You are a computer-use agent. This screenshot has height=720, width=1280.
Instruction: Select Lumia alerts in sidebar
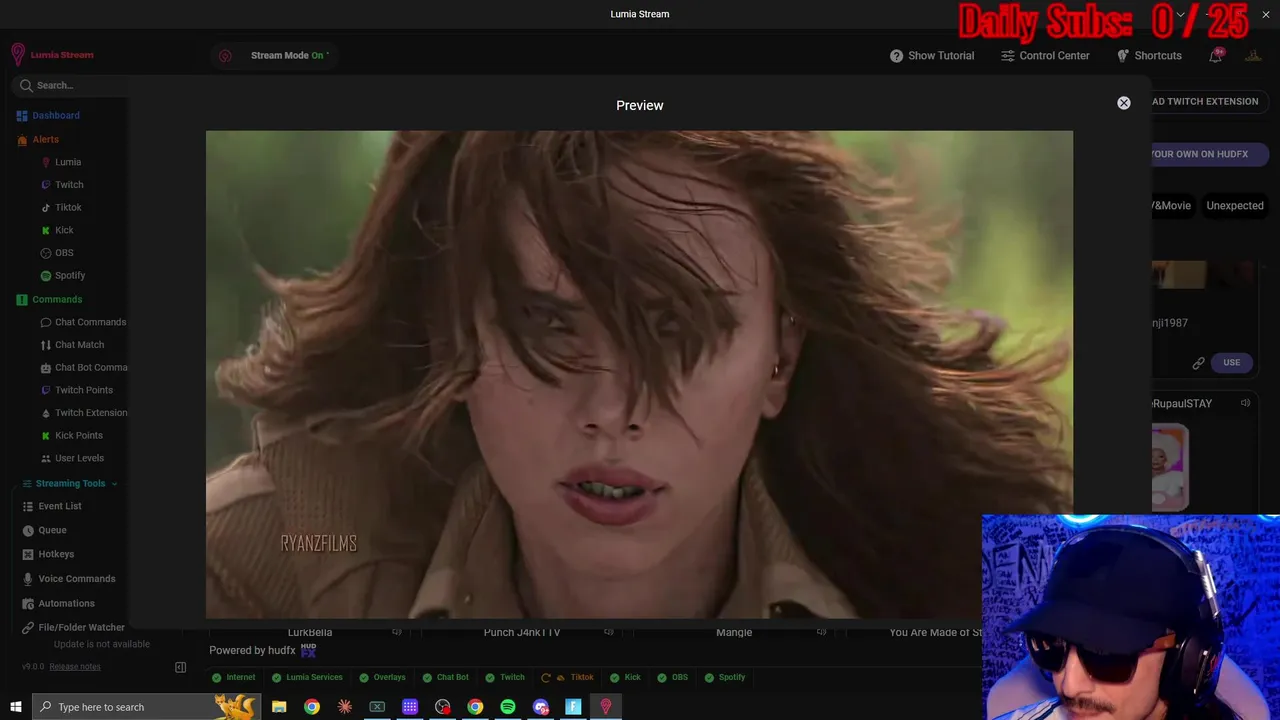pyautogui.click(x=61, y=162)
